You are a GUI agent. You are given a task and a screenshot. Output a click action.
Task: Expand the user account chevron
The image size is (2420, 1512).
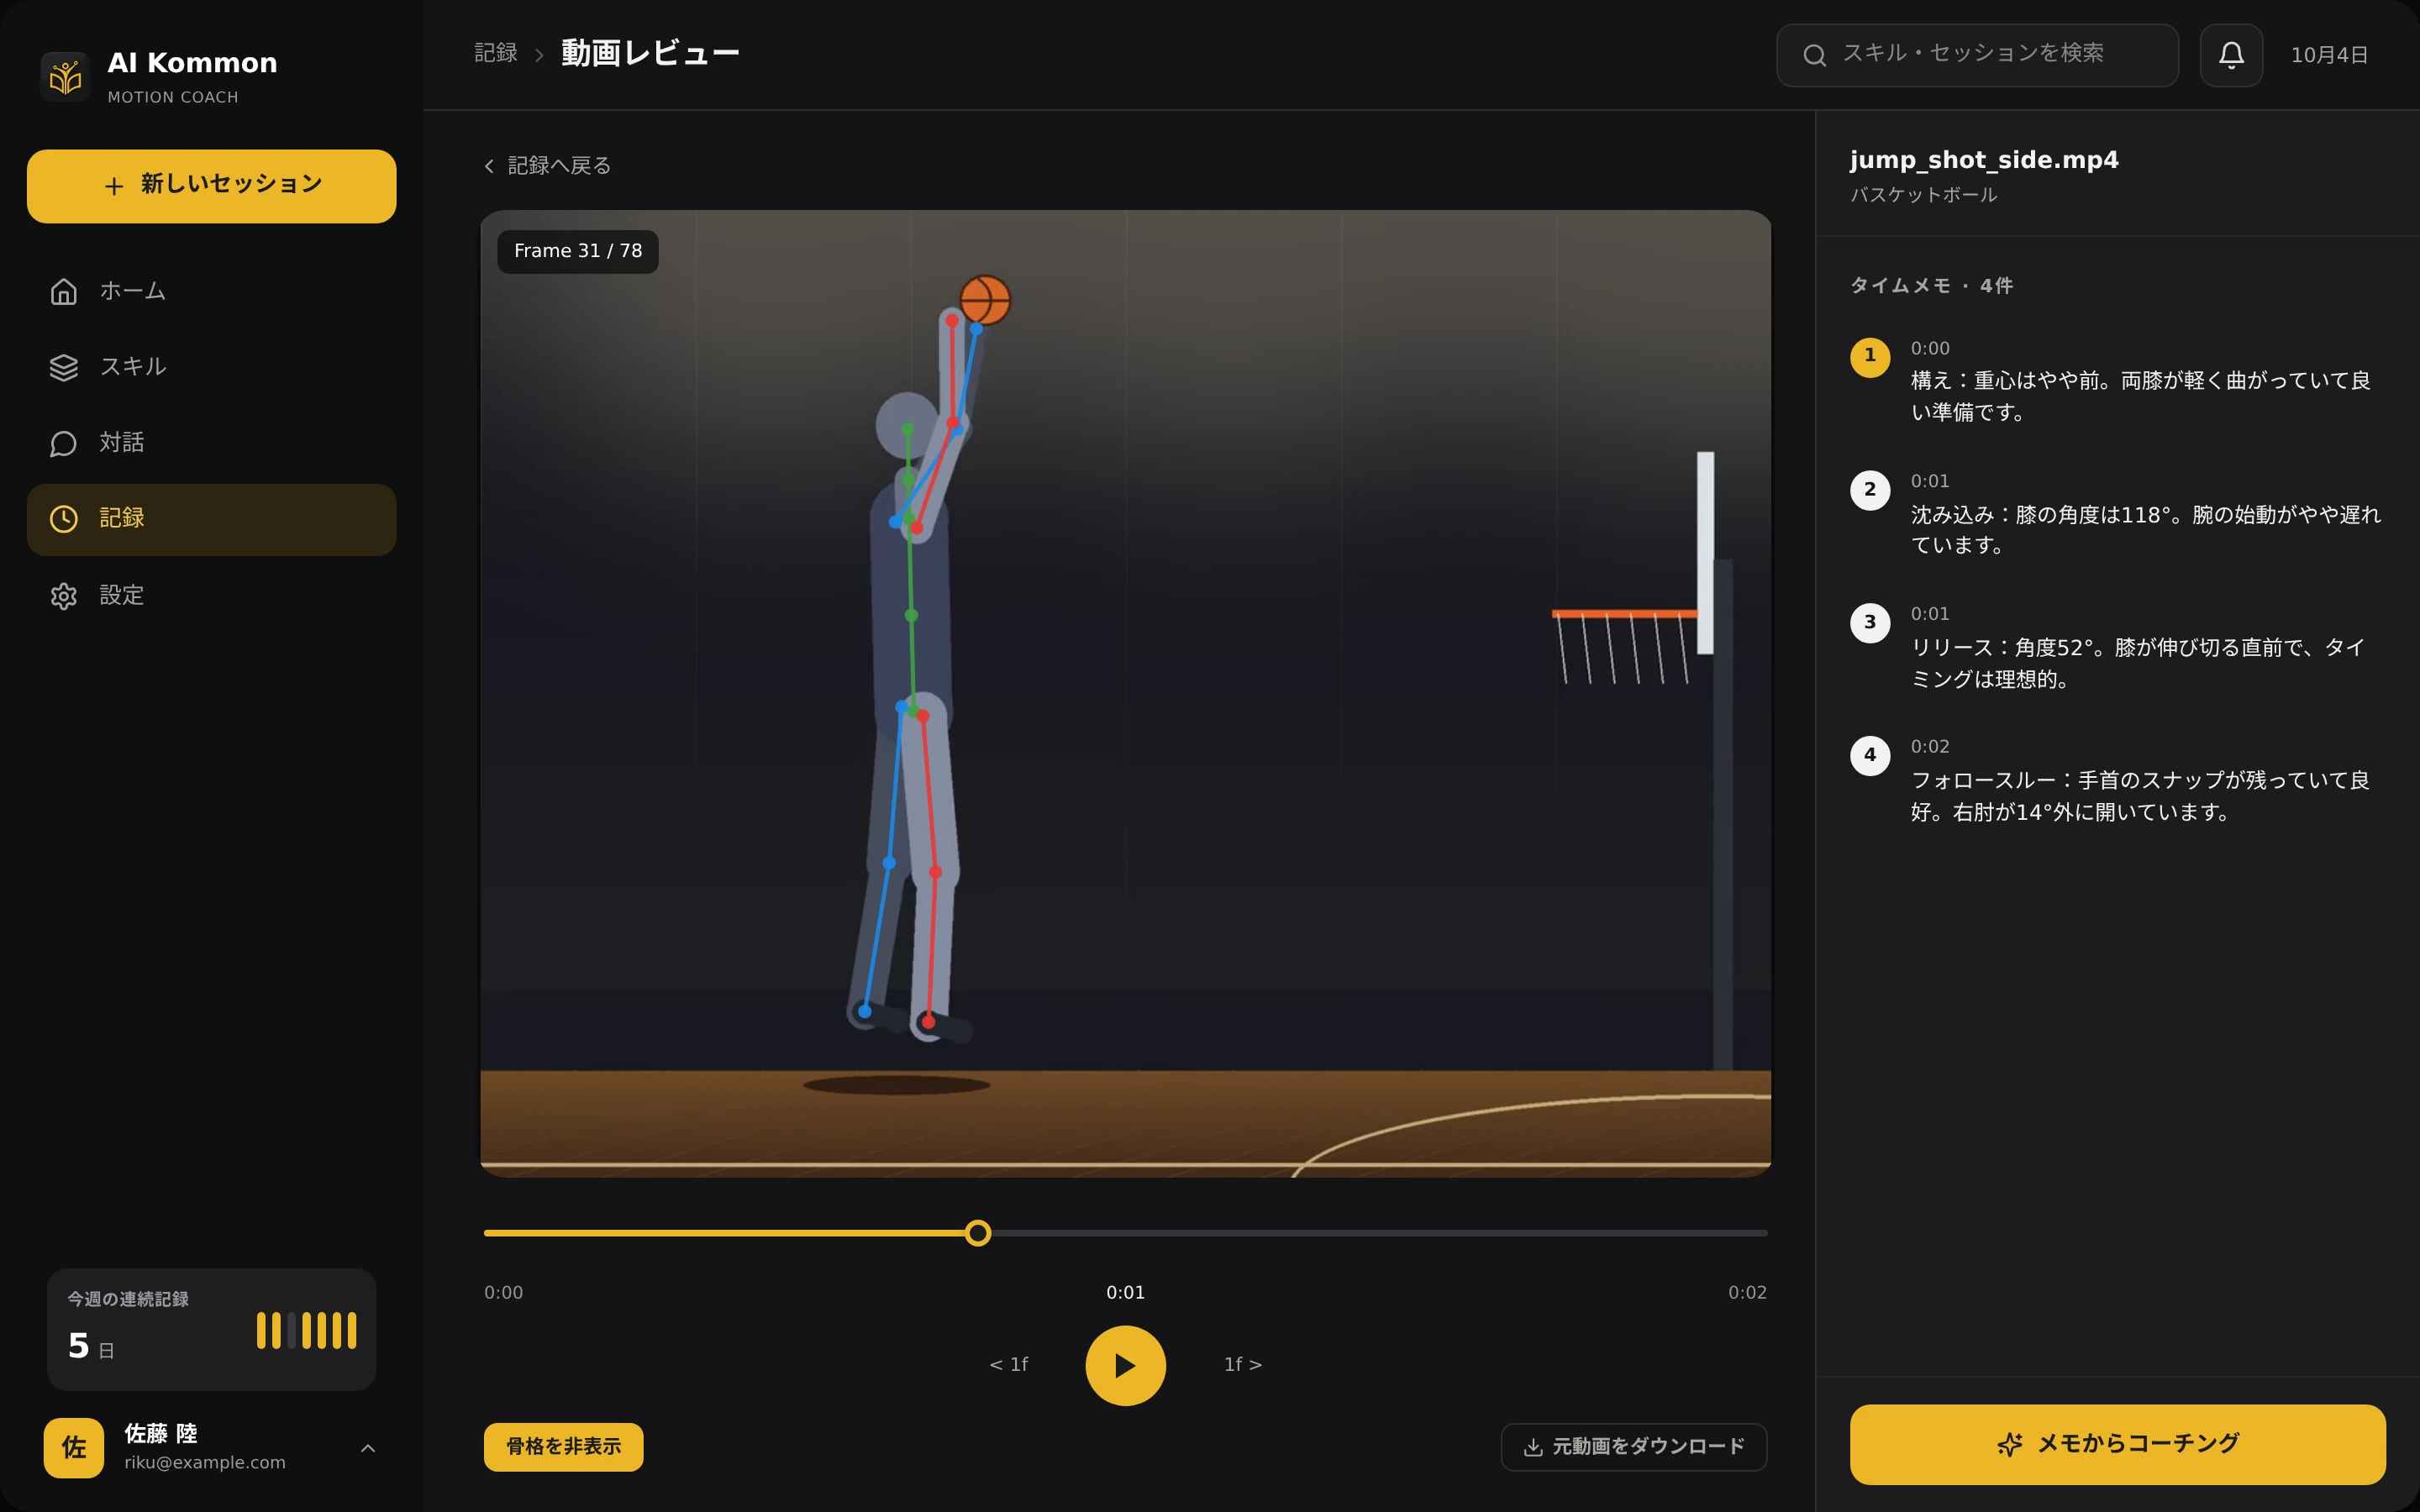point(368,1448)
